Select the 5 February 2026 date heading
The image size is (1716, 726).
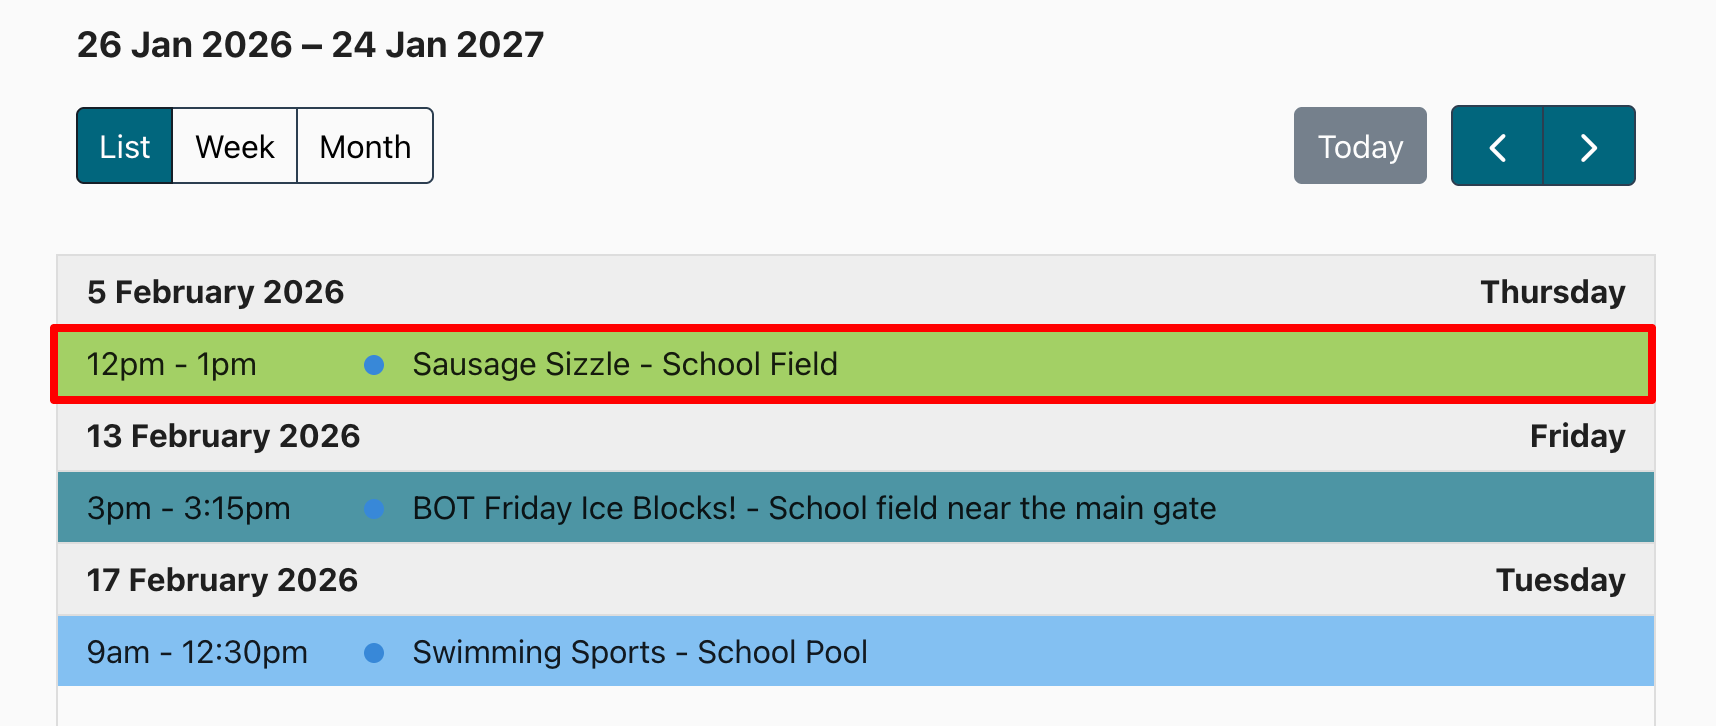215,292
